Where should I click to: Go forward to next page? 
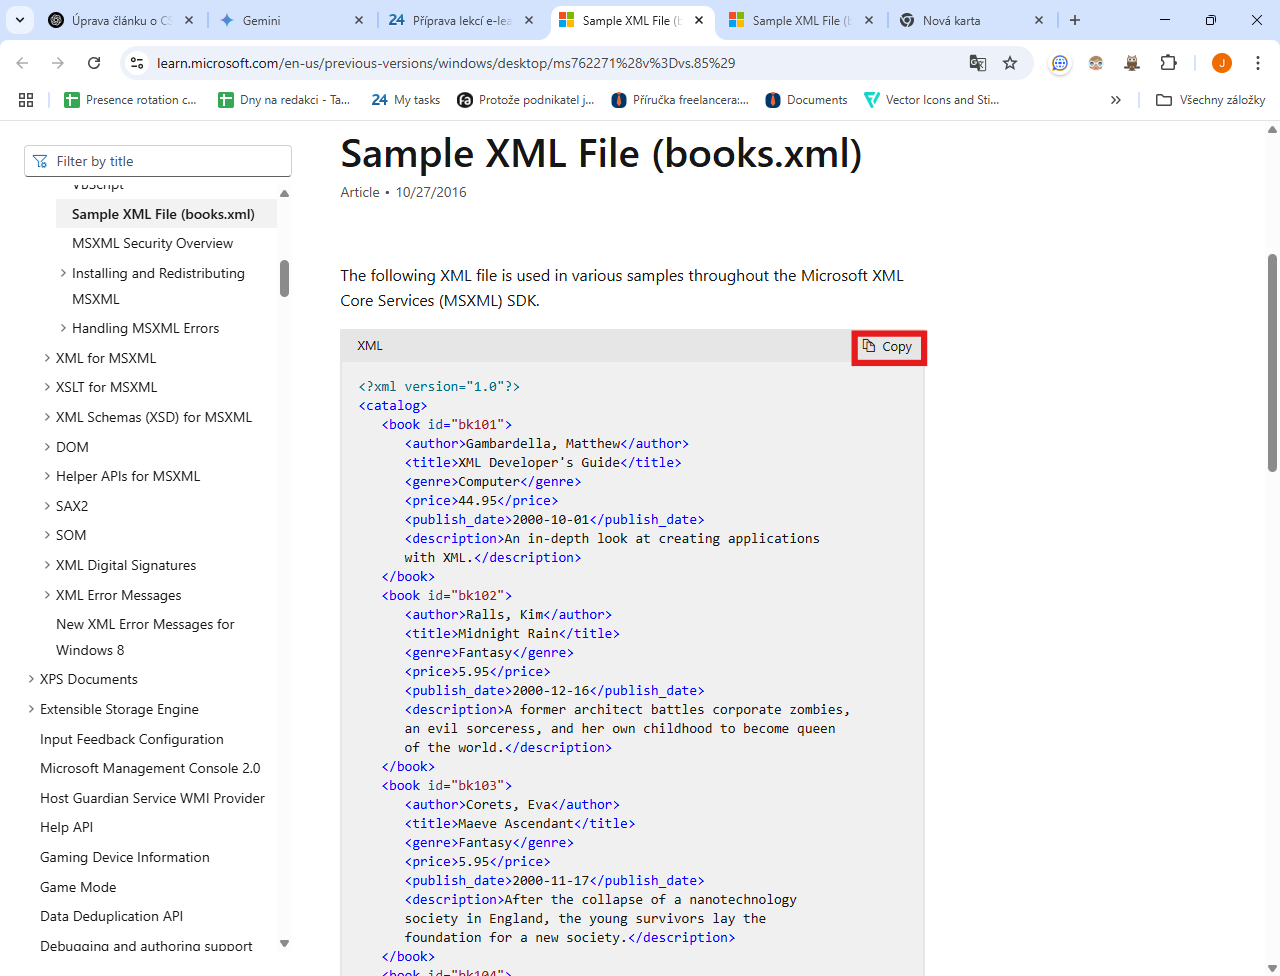[x=58, y=63]
